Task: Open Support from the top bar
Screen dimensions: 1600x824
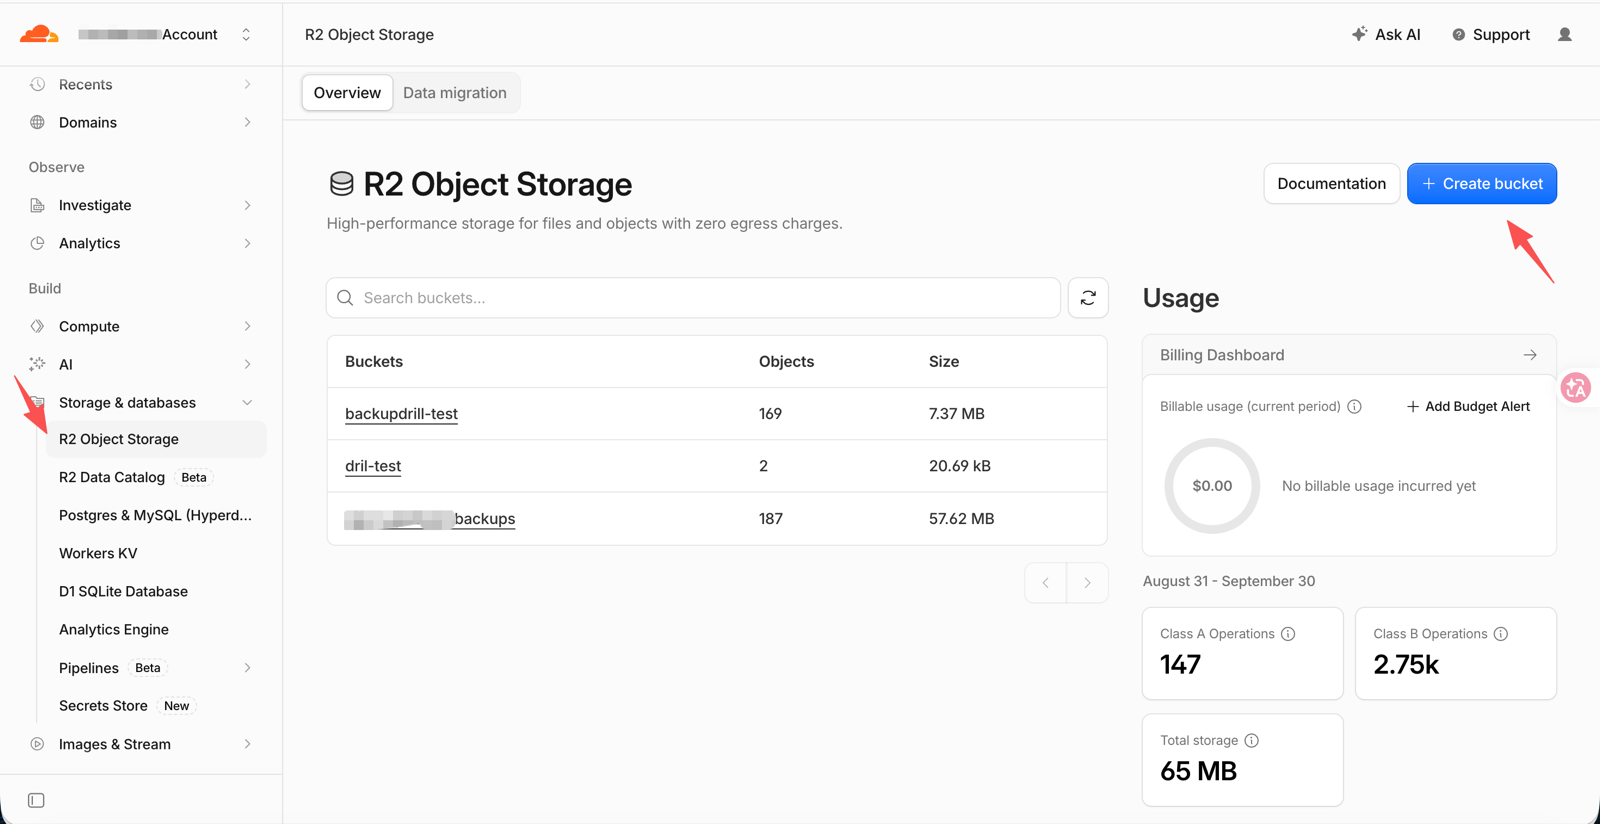Action: tap(1491, 34)
